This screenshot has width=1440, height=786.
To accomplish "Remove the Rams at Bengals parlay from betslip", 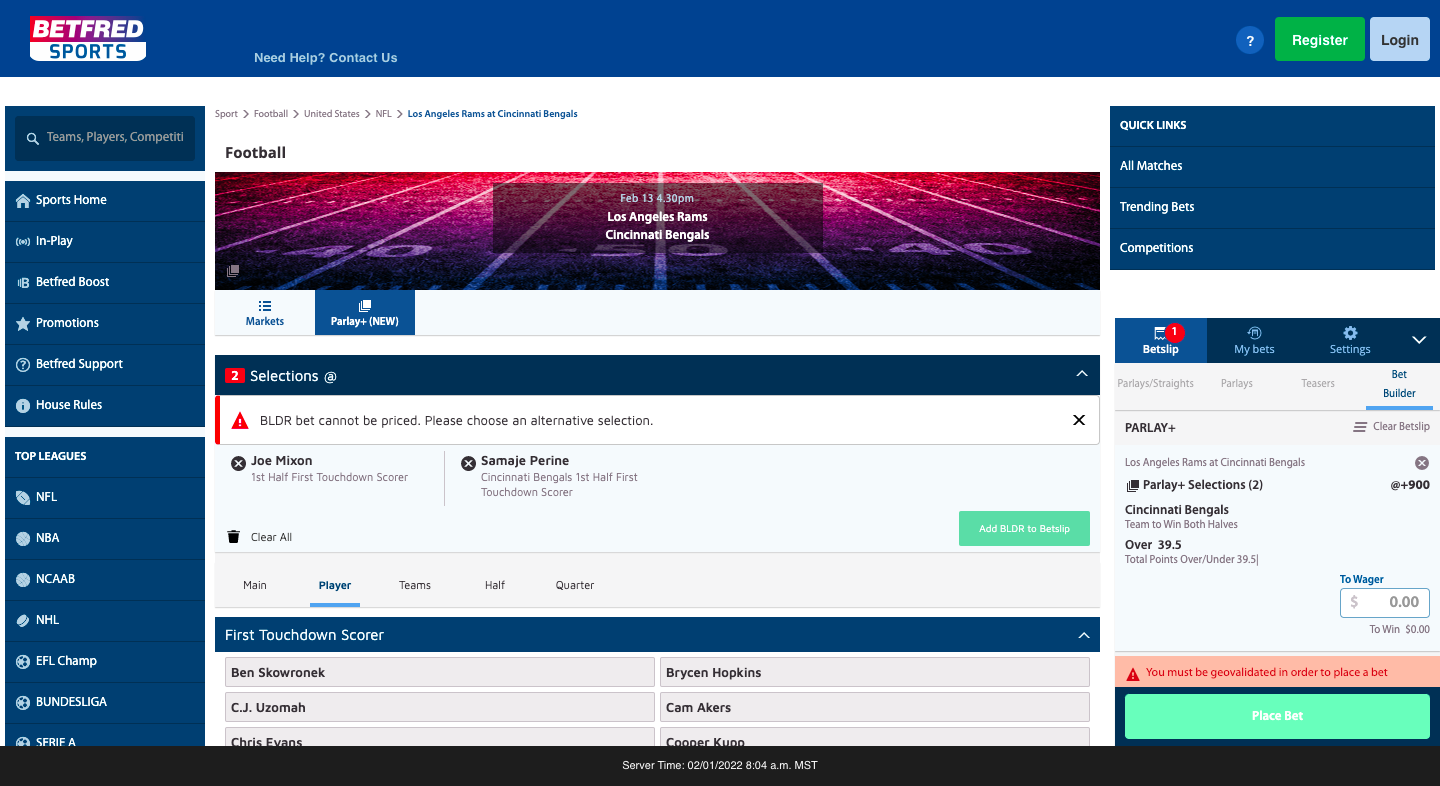I will point(1422,462).
